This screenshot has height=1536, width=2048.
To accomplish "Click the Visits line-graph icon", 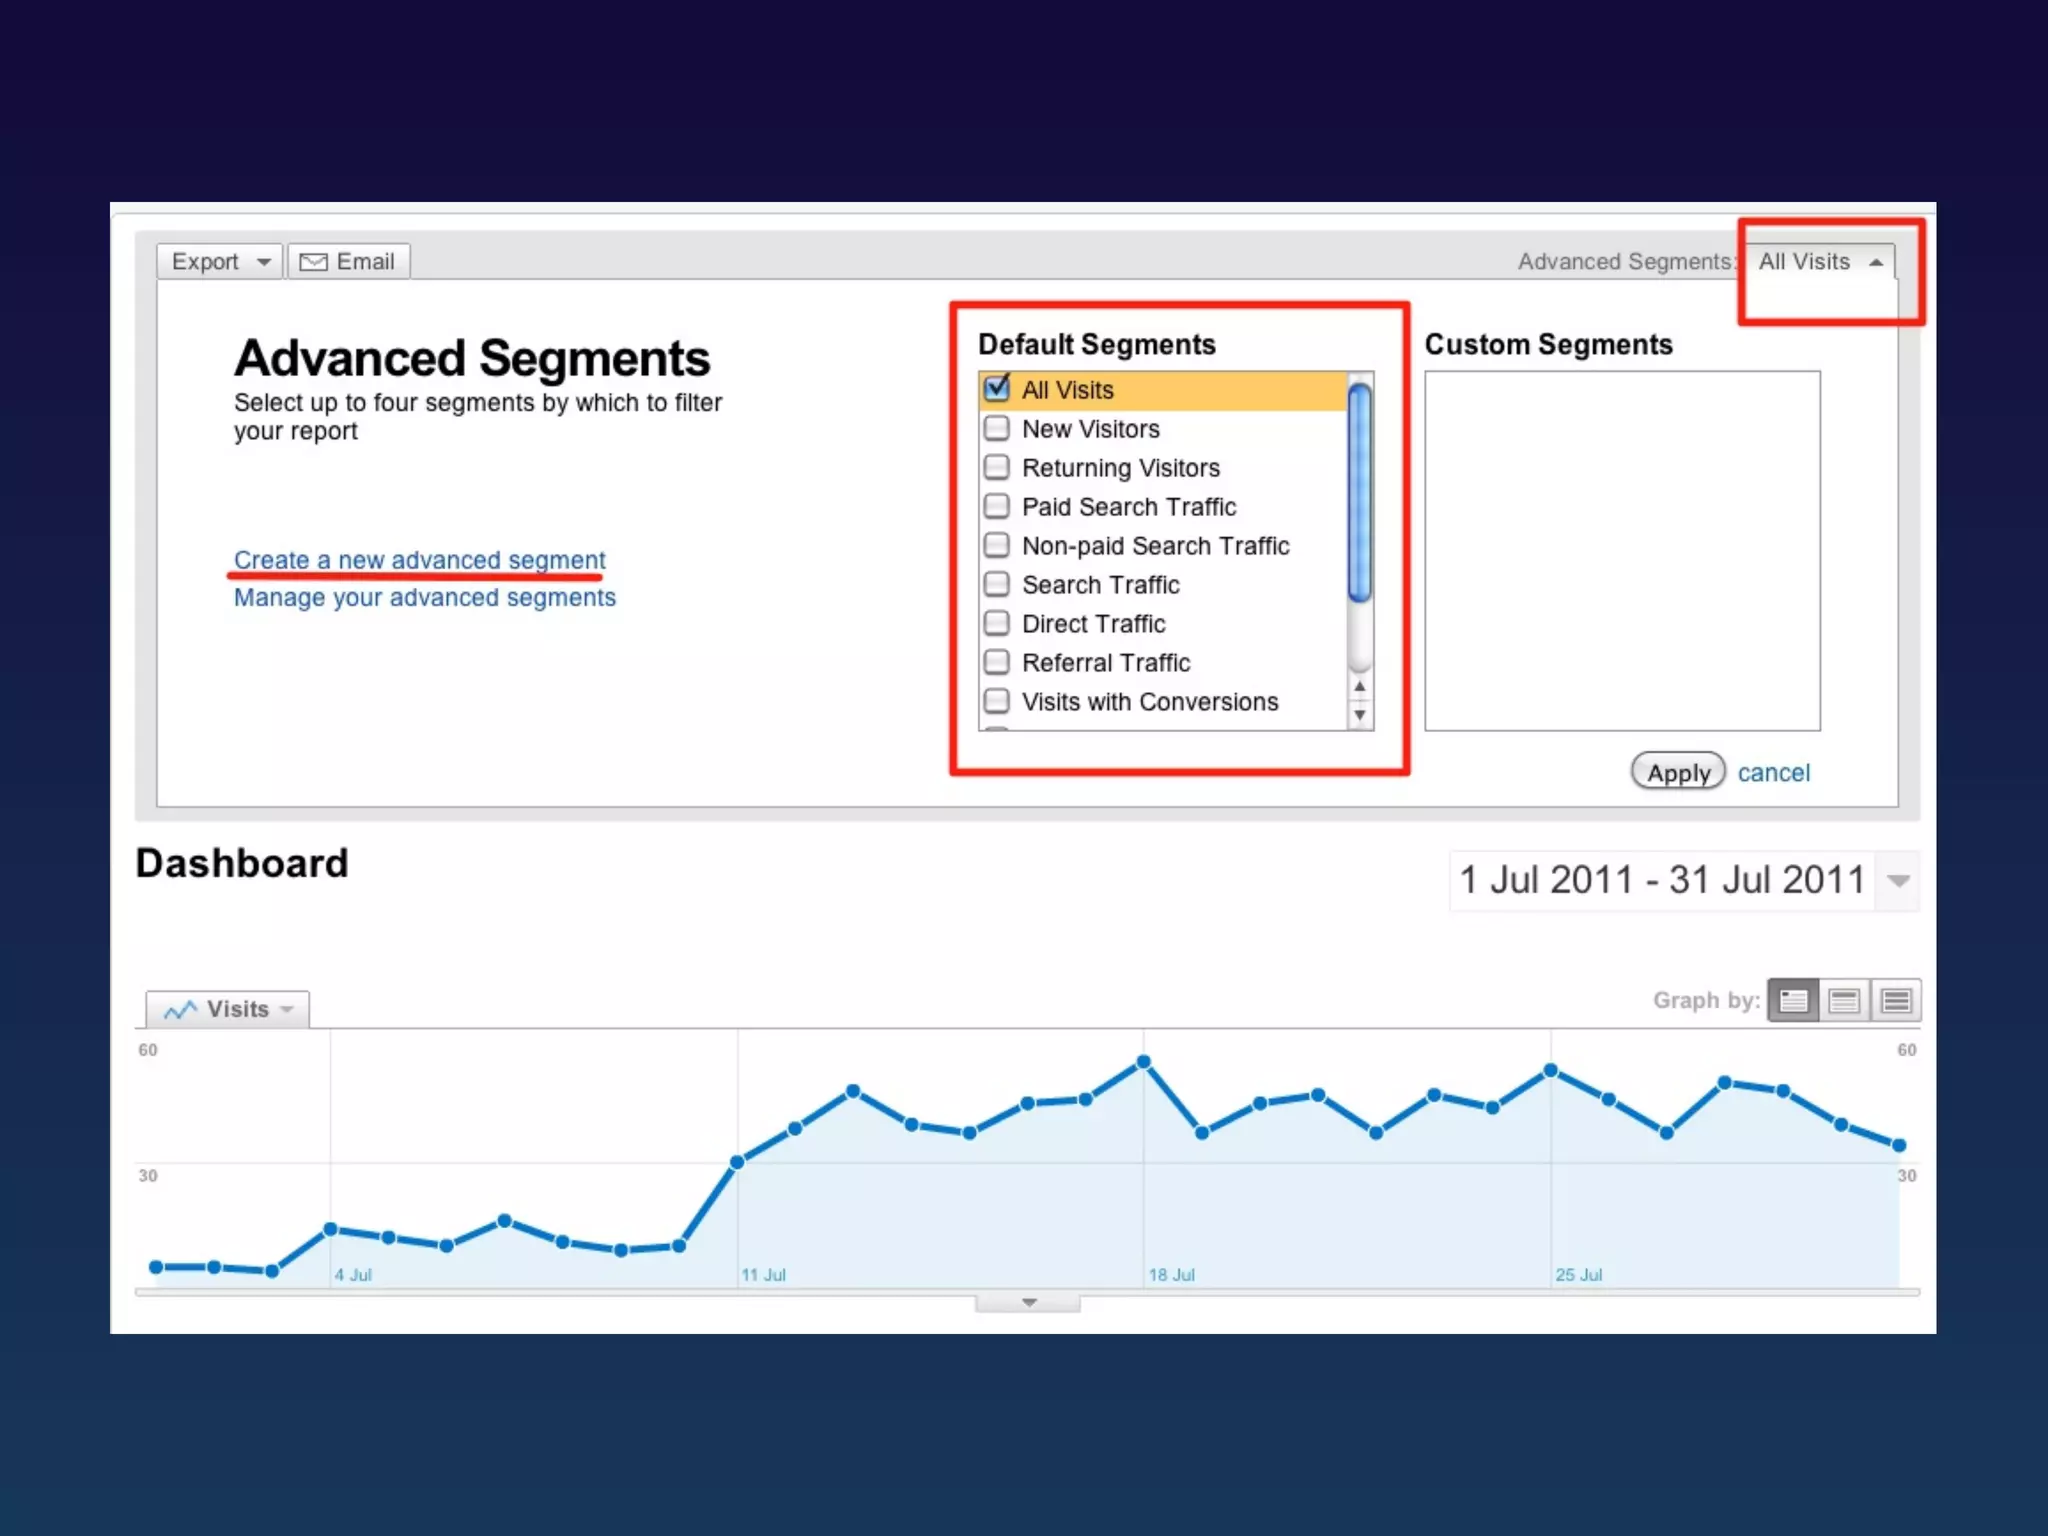I will [180, 1010].
